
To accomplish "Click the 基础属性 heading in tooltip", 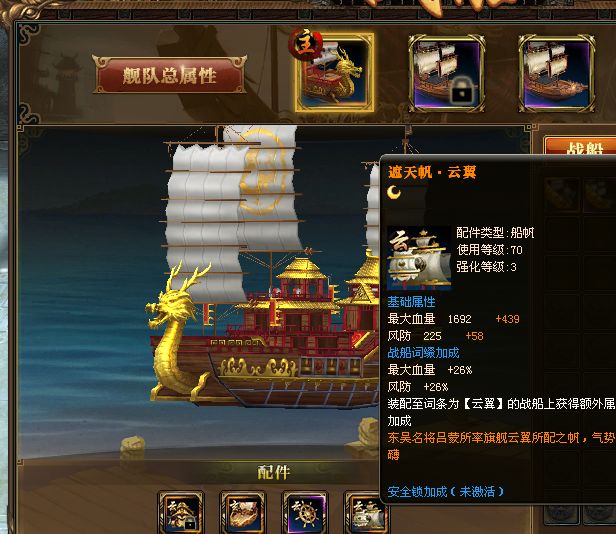I will pos(411,302).
